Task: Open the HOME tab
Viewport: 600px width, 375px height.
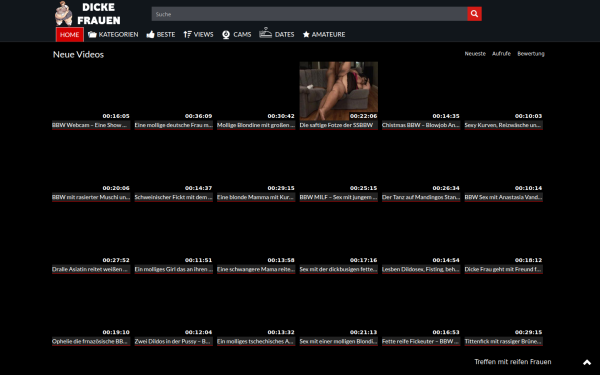Action: [x=70, y=34]
